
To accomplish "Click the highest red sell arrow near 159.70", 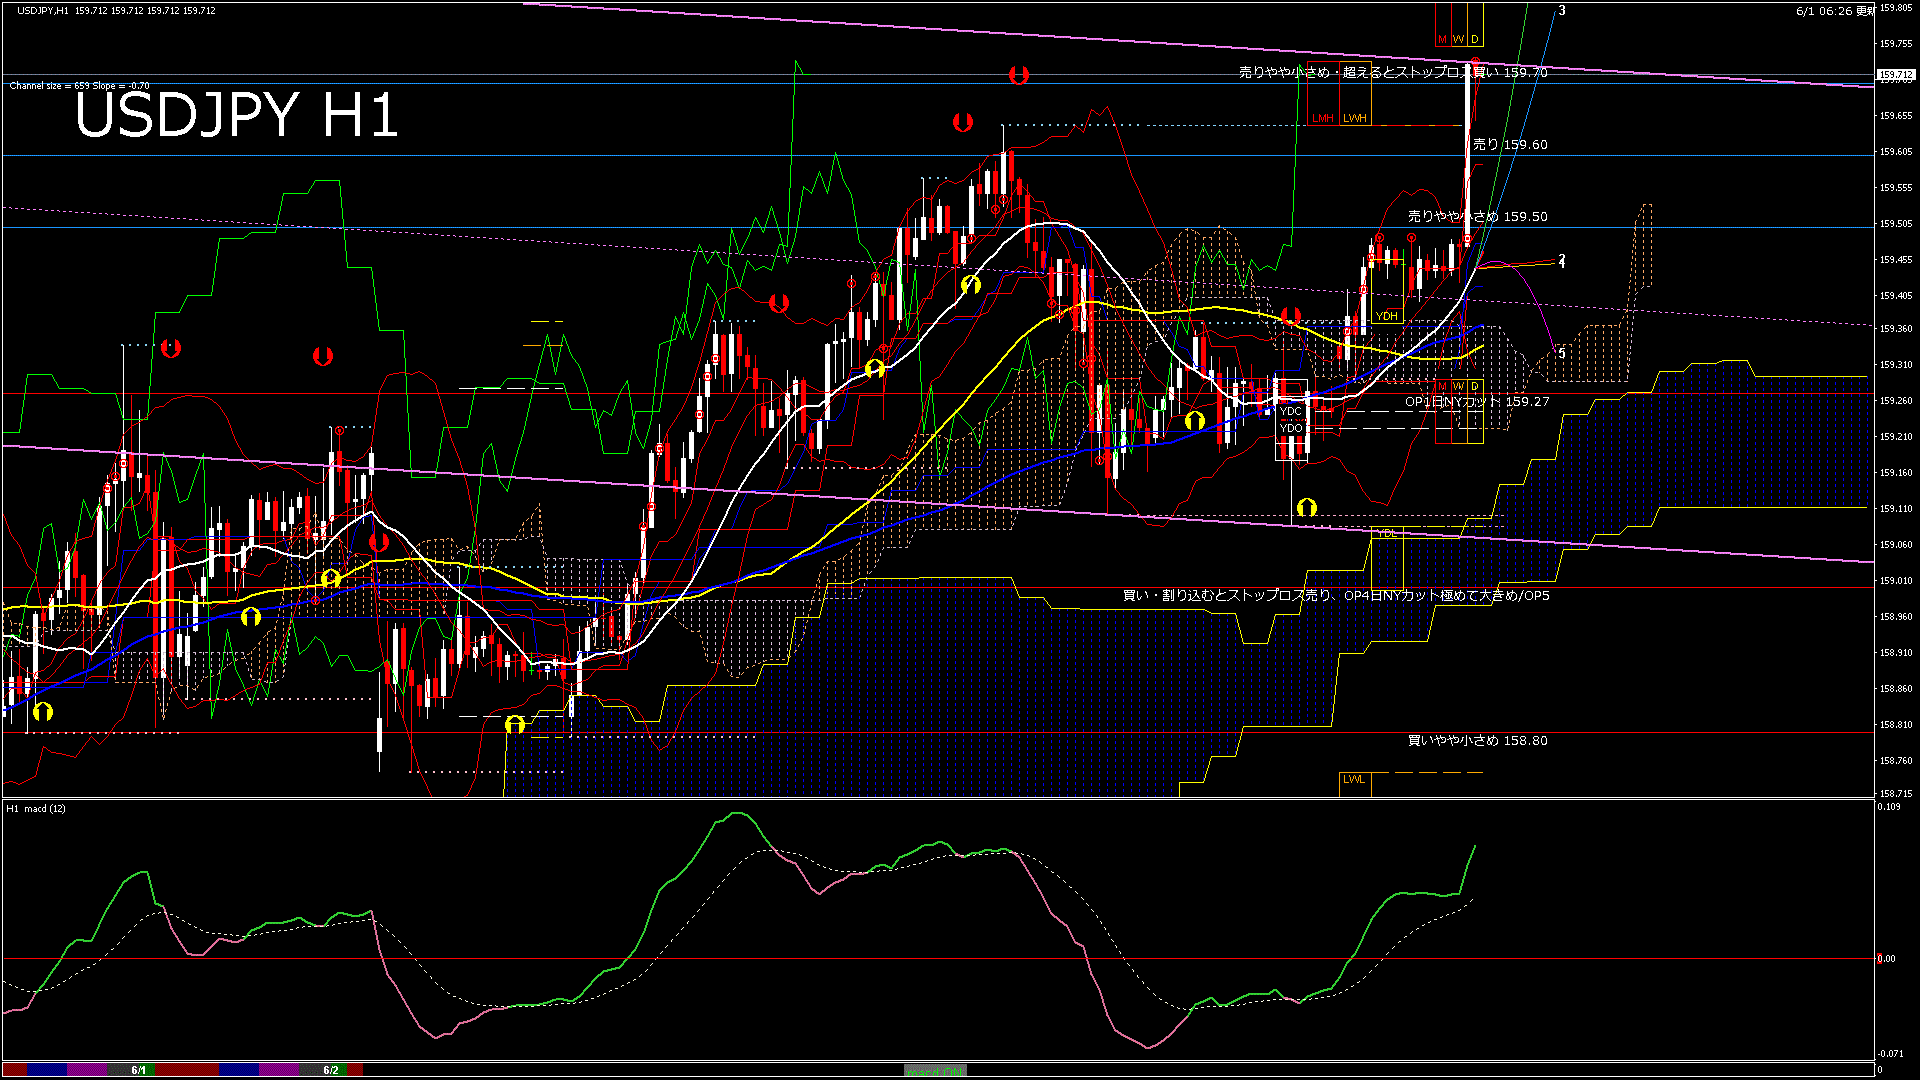I will (1018, 75).
